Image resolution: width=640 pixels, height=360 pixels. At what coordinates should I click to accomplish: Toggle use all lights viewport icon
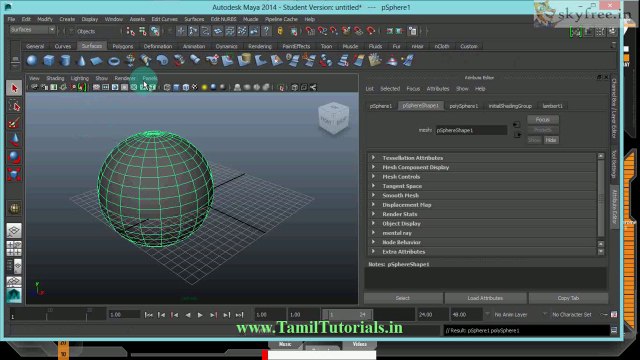204,87
